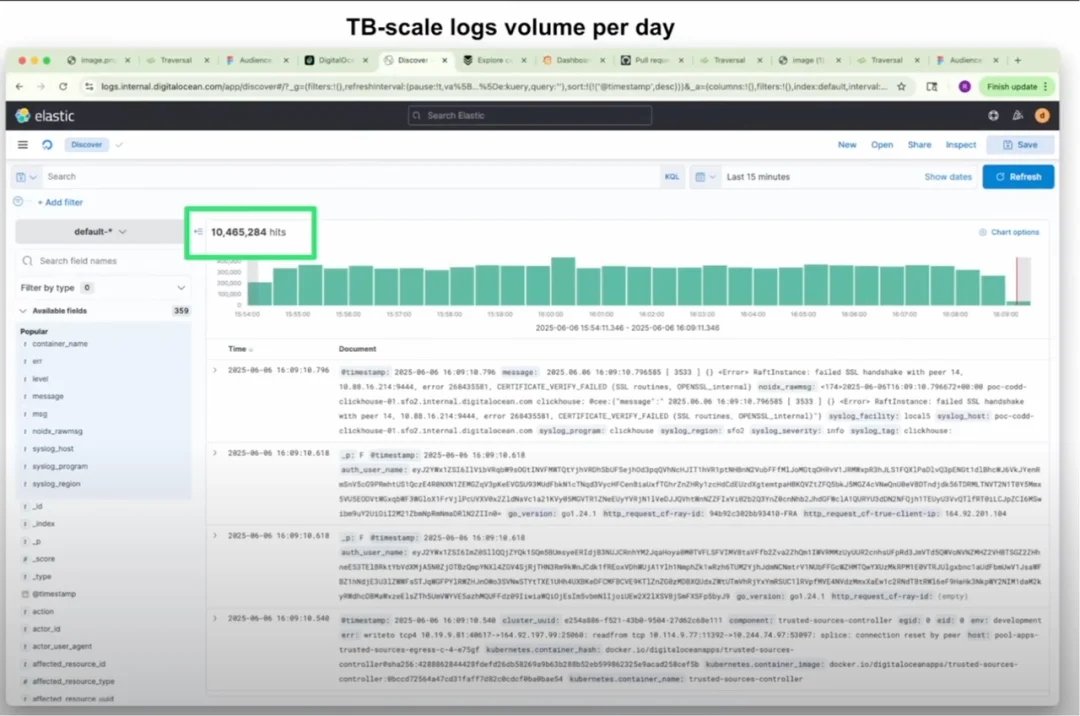Image resolution: width=1080 pixels, height=716 pixels.
Task: Click the filter options icon beside Add filter
Action: 18,202
